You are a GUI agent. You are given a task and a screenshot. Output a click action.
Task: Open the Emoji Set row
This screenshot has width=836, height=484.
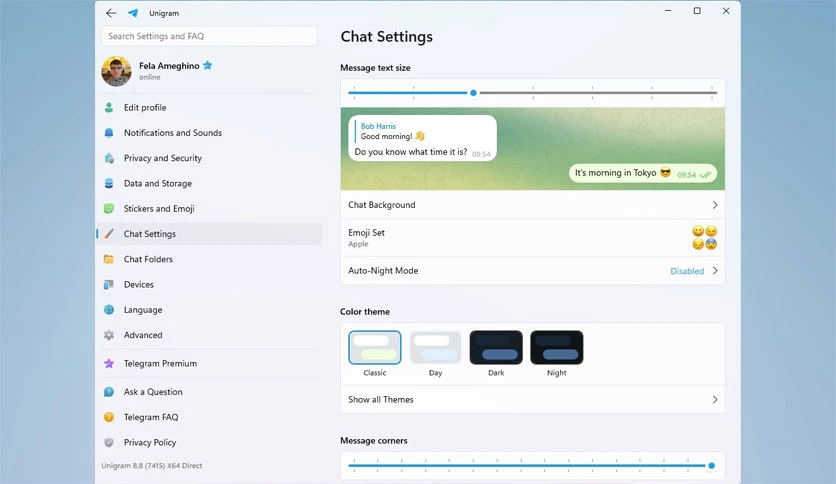(x=533, y=238)
